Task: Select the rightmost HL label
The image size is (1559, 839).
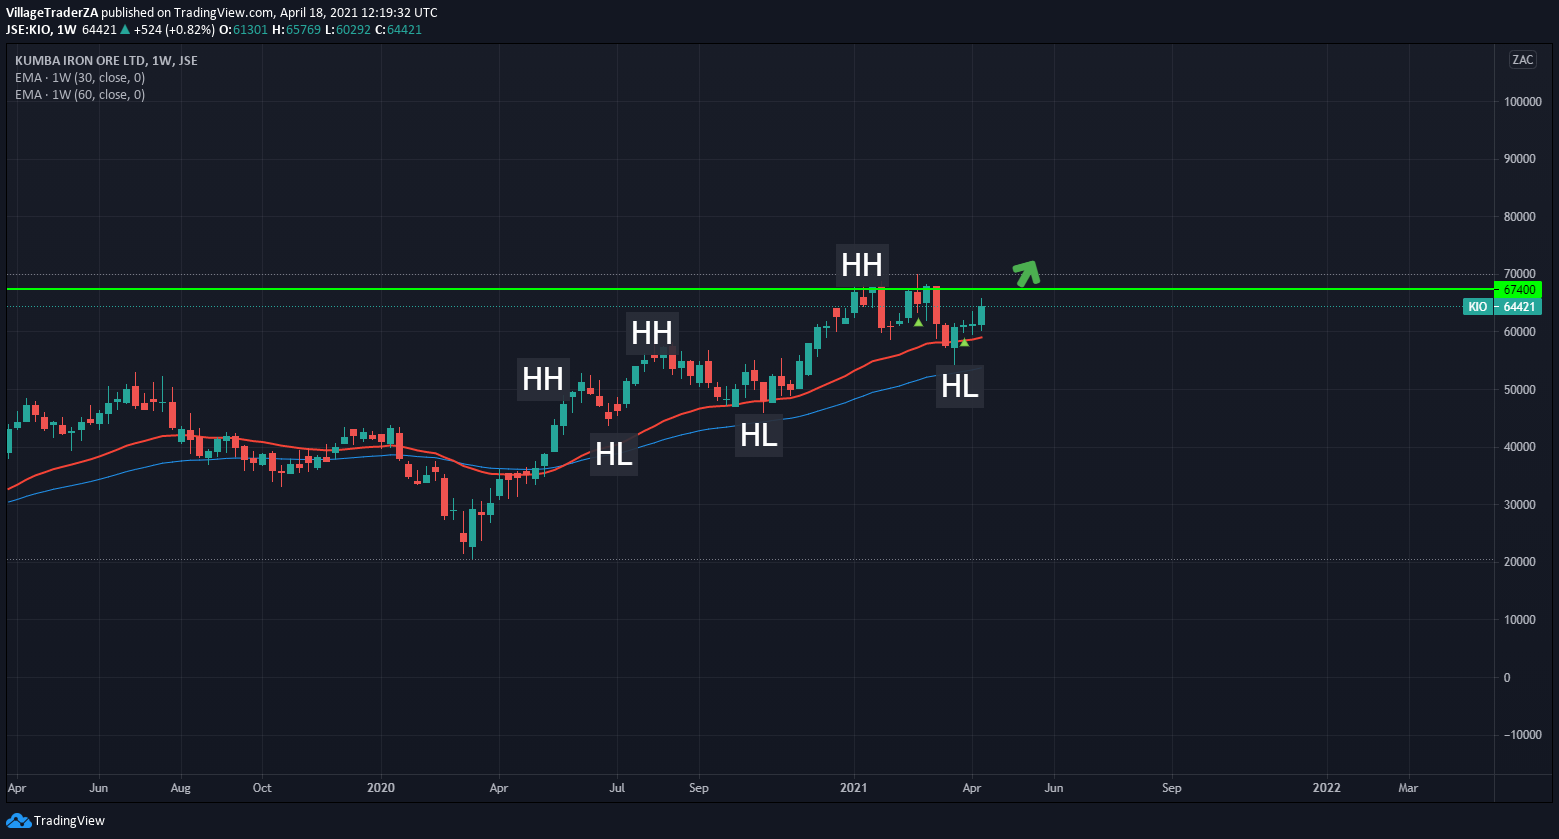Action: tap(960, 386)
